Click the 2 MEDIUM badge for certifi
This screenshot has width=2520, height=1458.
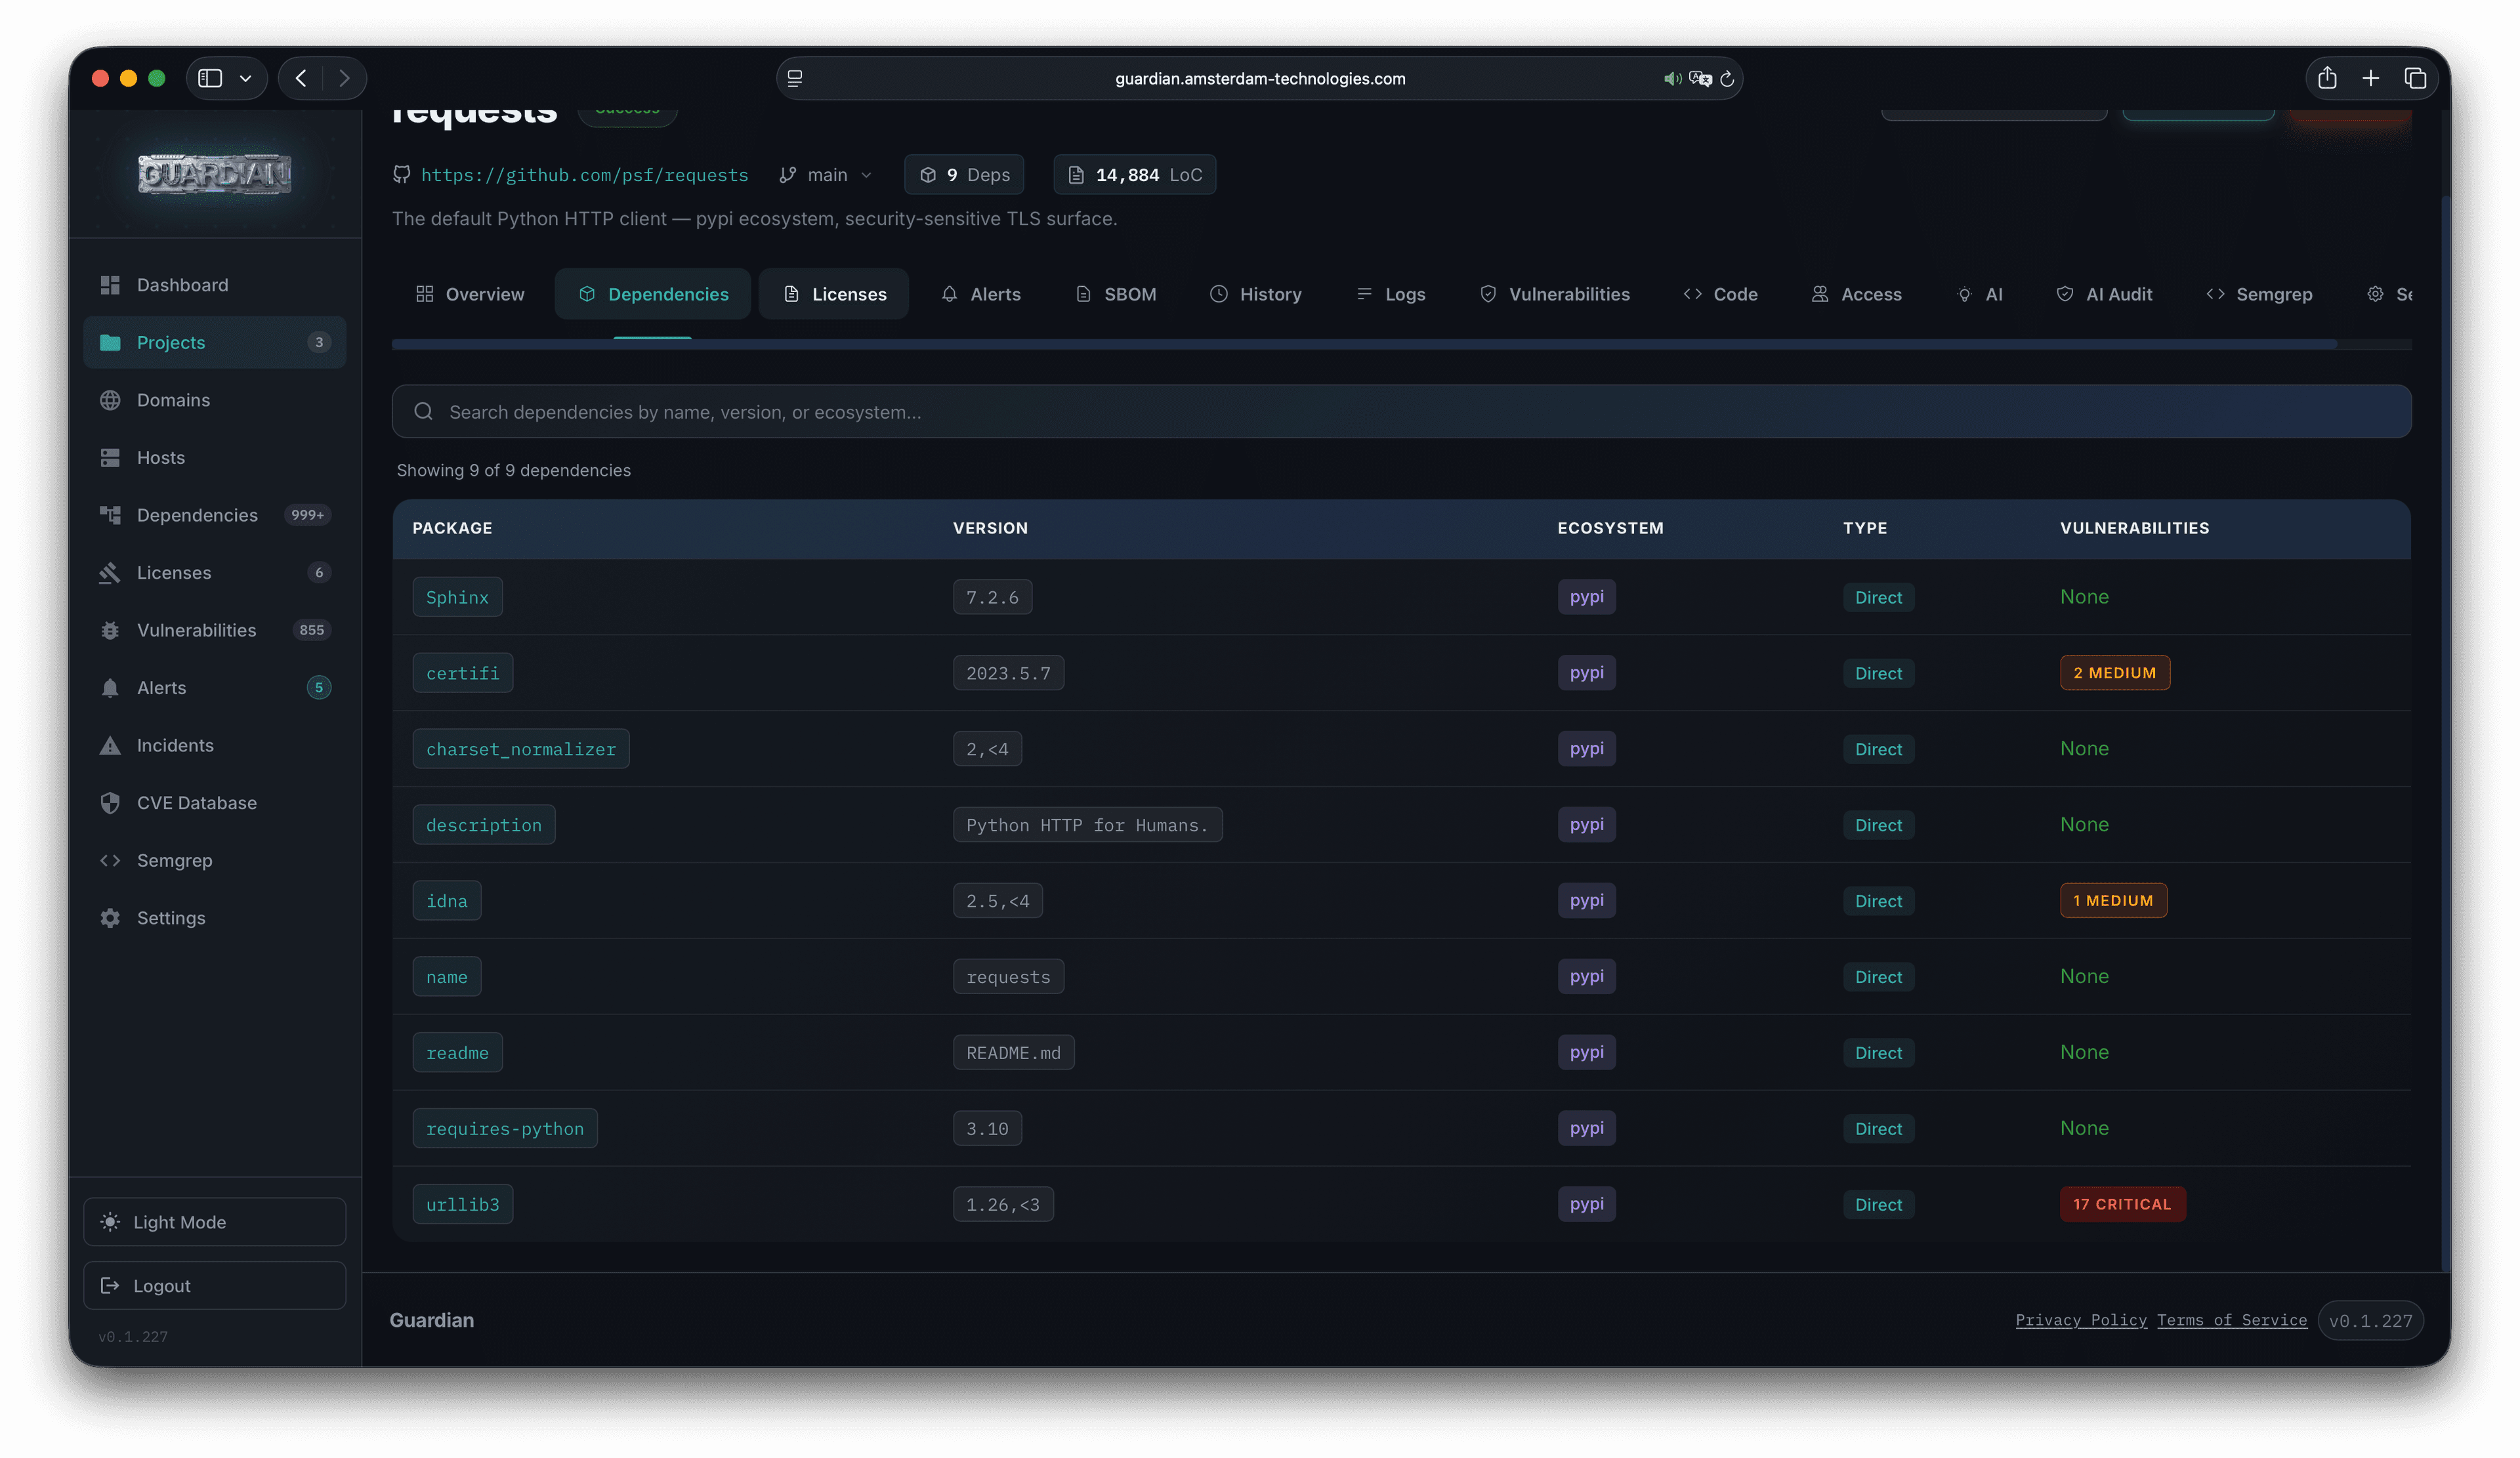point(2114,672)
